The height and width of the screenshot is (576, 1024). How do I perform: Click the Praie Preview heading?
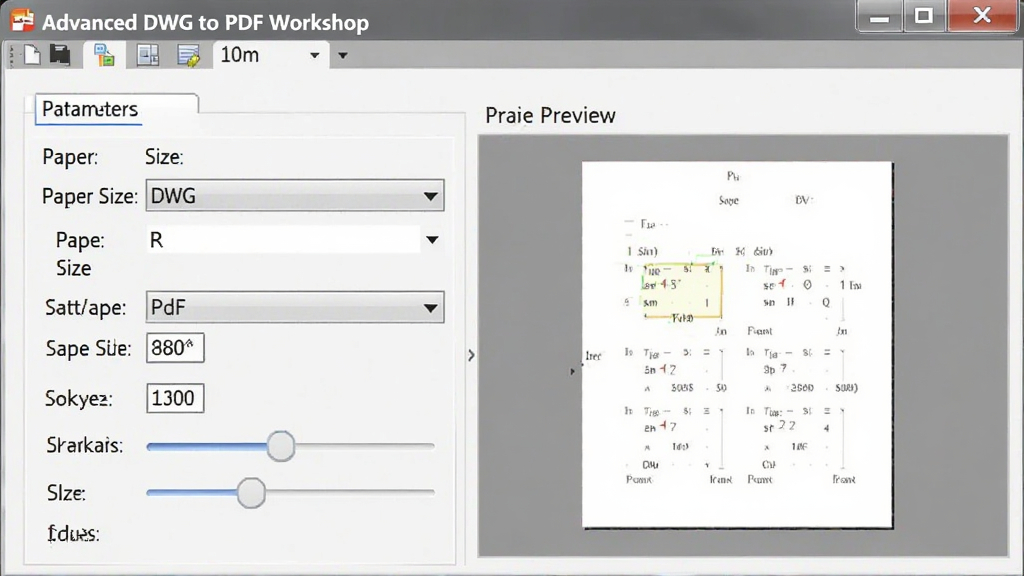tap(550, 115)
